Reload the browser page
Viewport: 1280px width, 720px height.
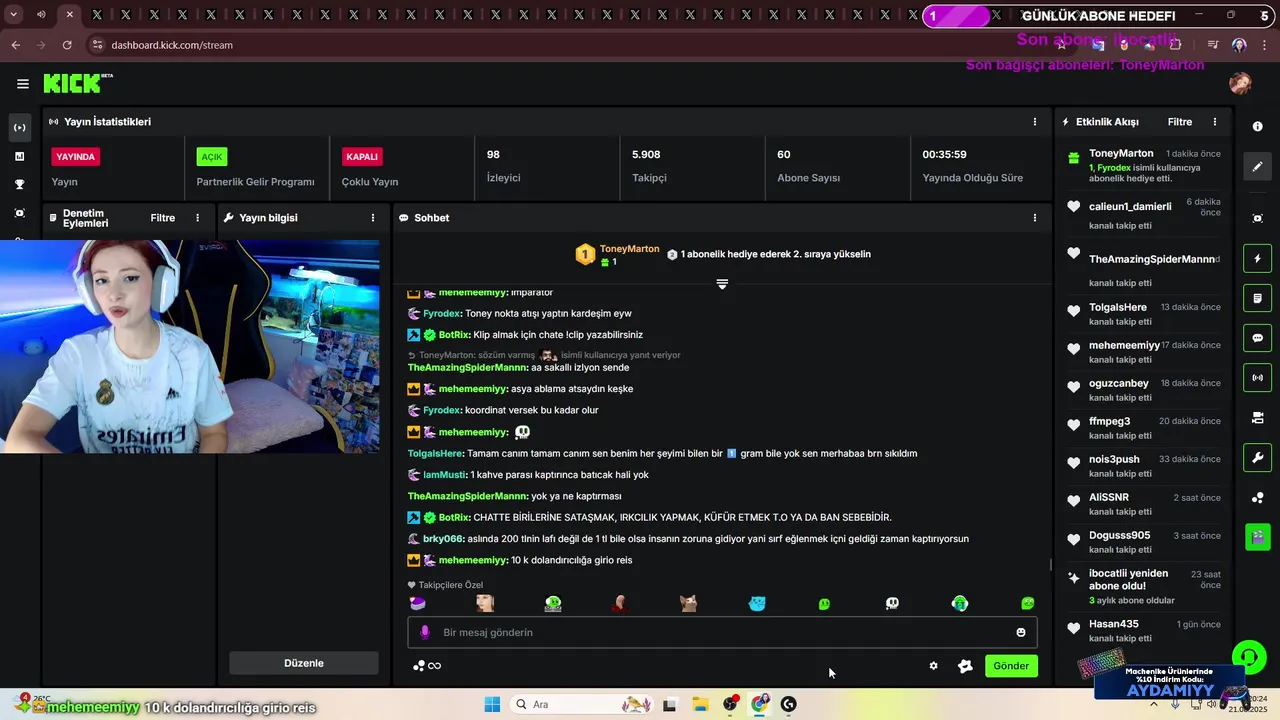67,45
